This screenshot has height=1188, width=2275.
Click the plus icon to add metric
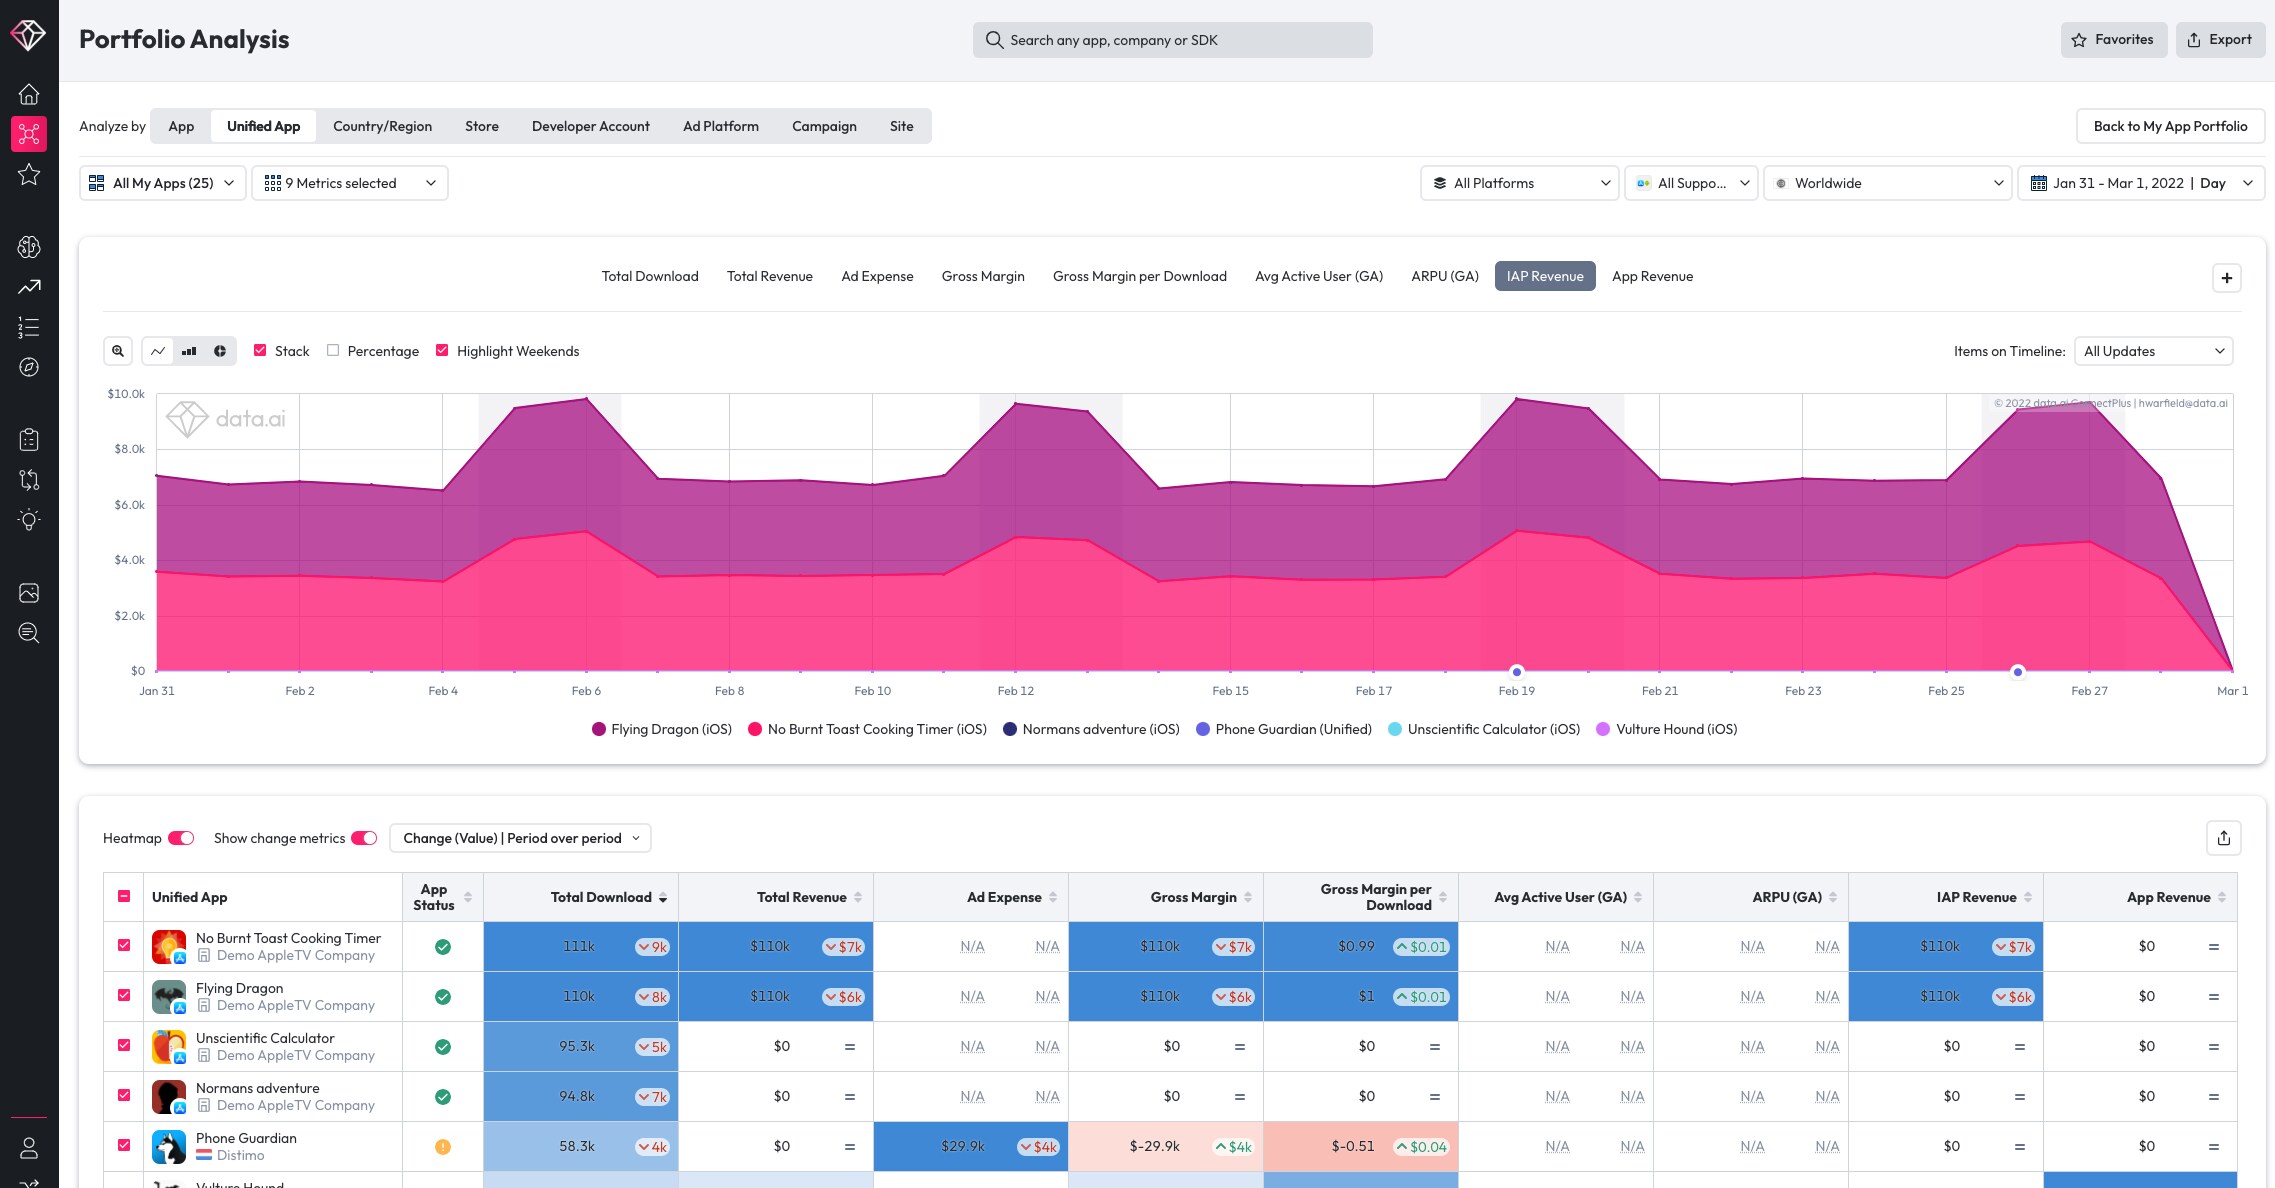coord(2226,278)
